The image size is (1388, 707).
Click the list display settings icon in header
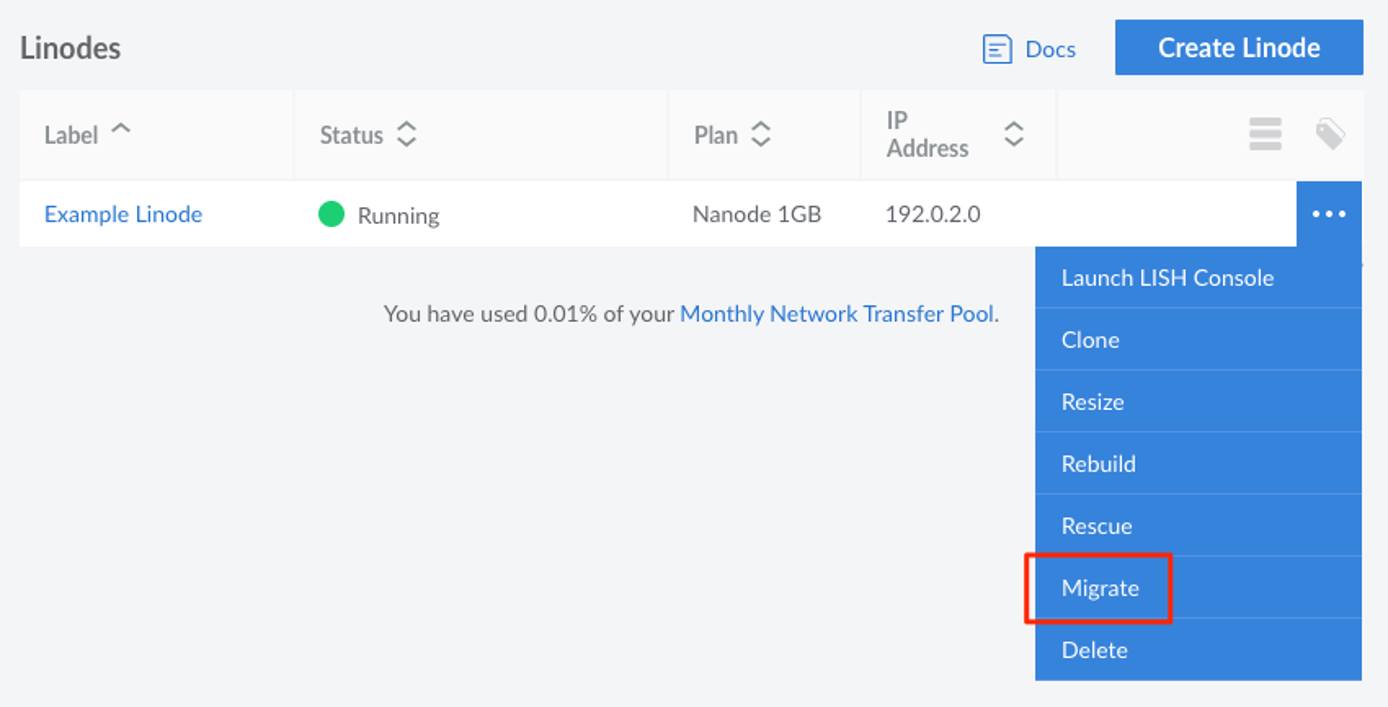point(1265,134)
